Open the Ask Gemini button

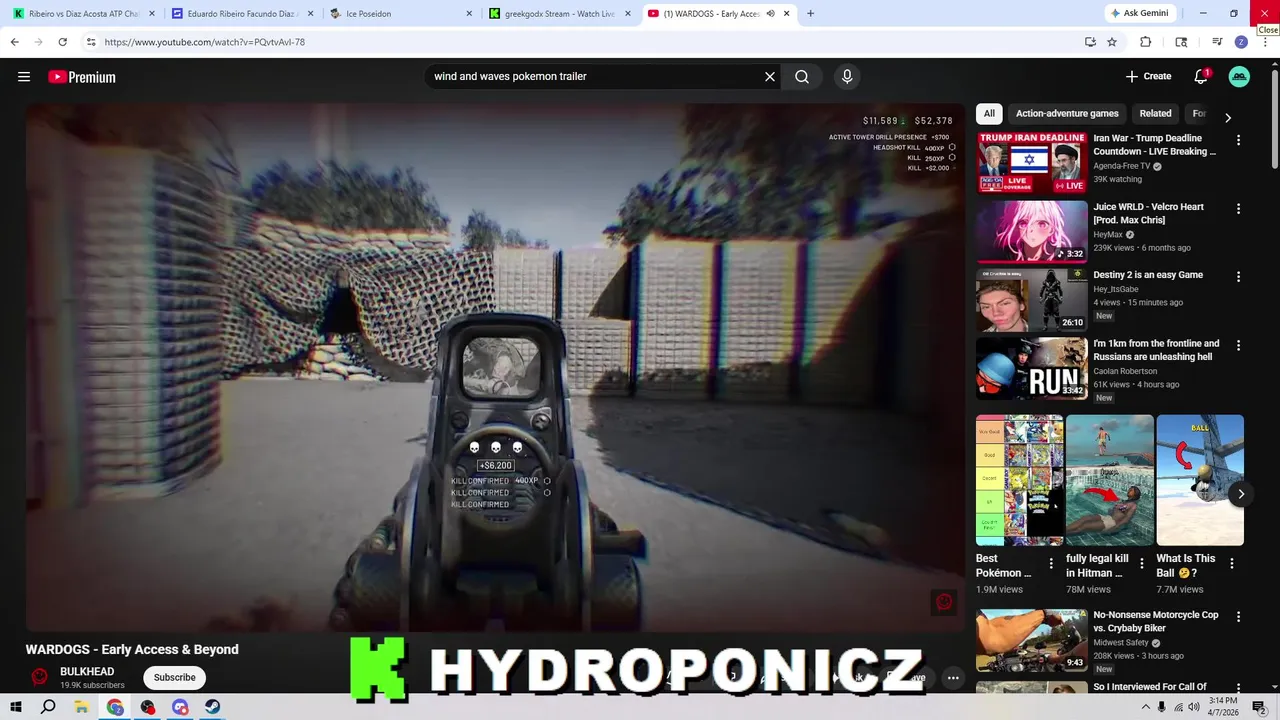1140,14
